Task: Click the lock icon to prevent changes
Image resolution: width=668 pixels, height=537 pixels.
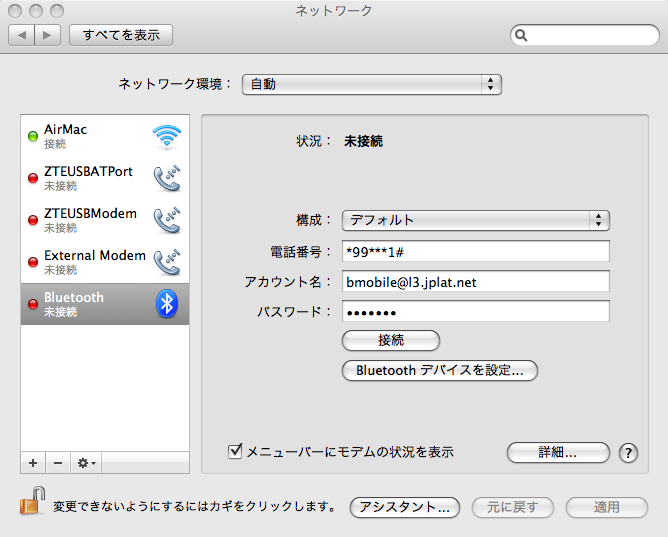Action: pyautogui.click(x=33, y=501)
